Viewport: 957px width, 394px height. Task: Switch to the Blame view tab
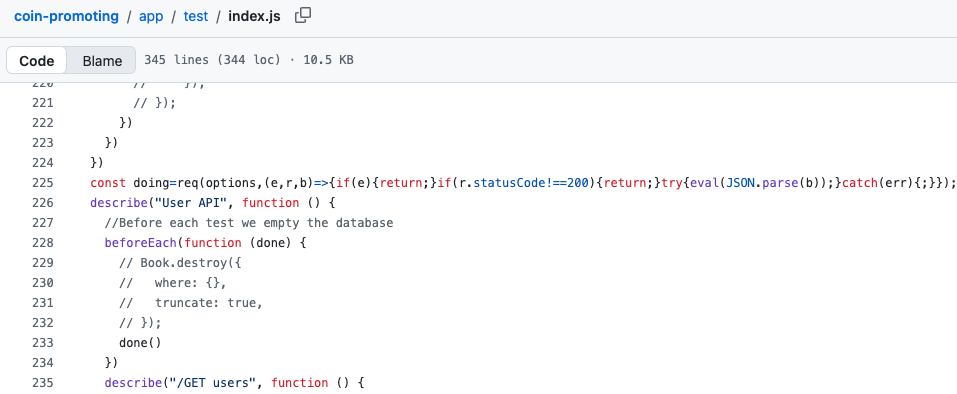tap(102, 60)
